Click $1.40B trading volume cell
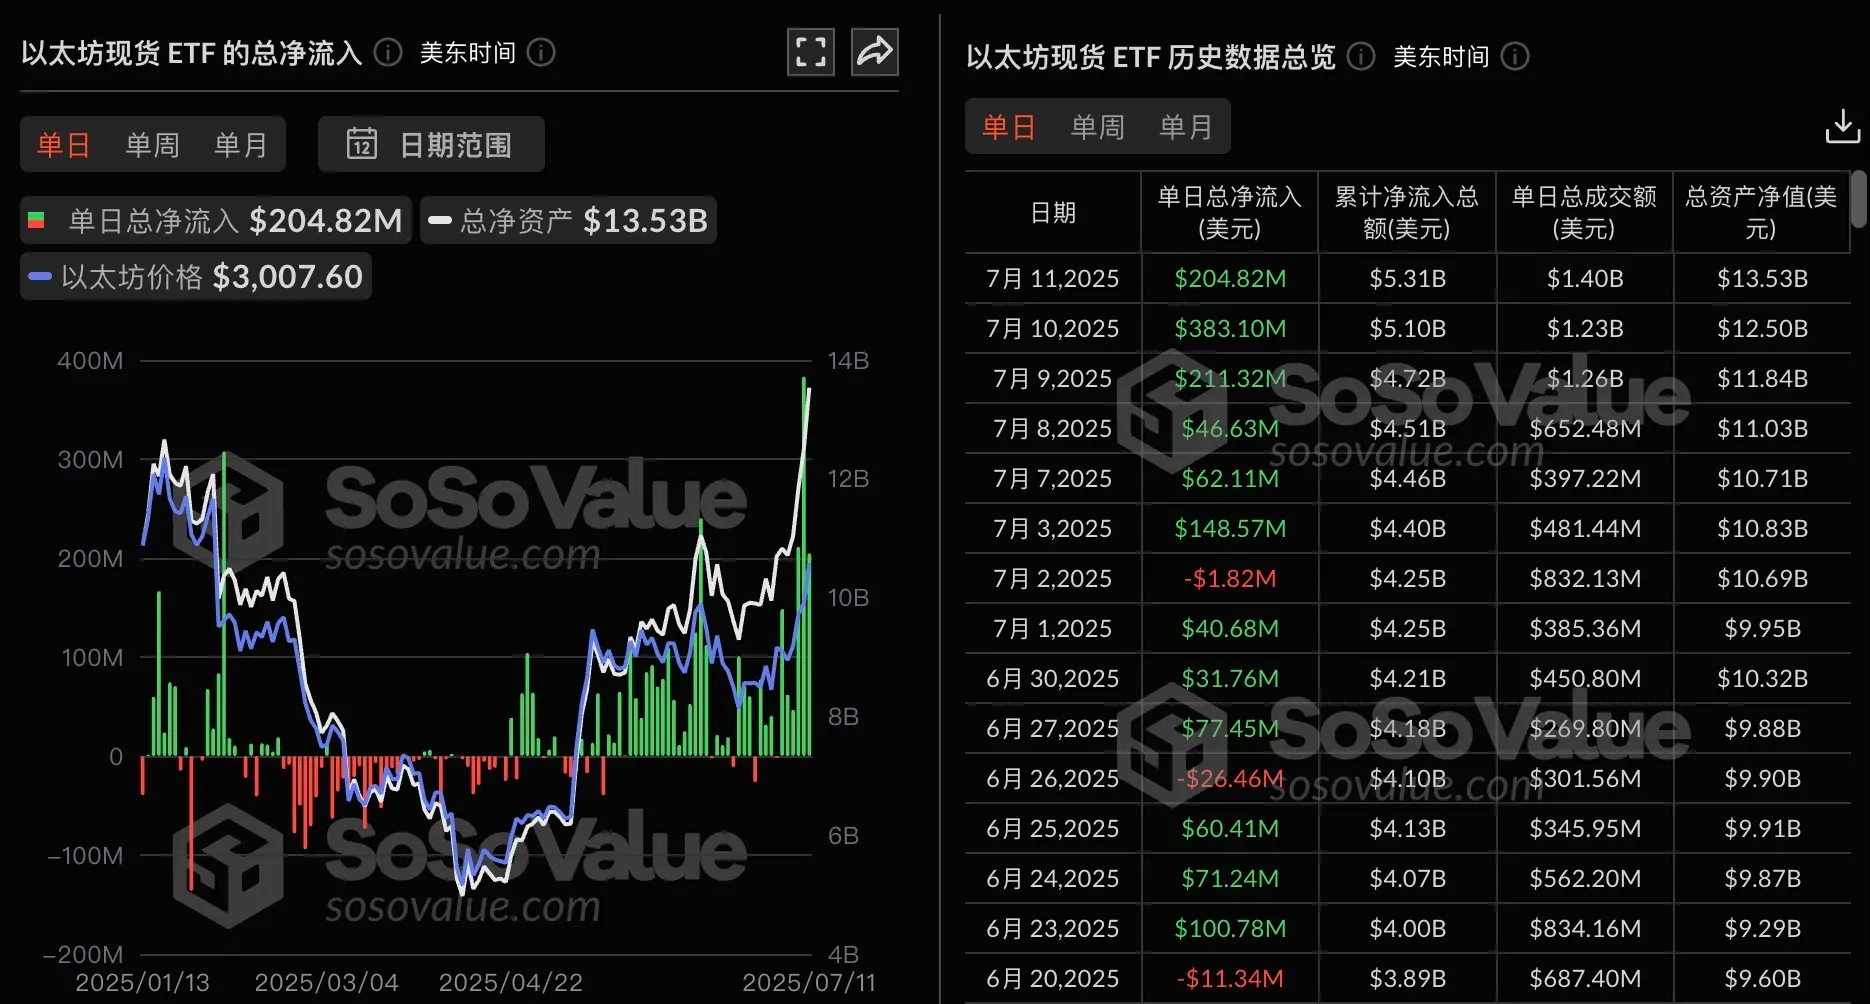Screen dimensions: 1870x1004 (1585, 278)
